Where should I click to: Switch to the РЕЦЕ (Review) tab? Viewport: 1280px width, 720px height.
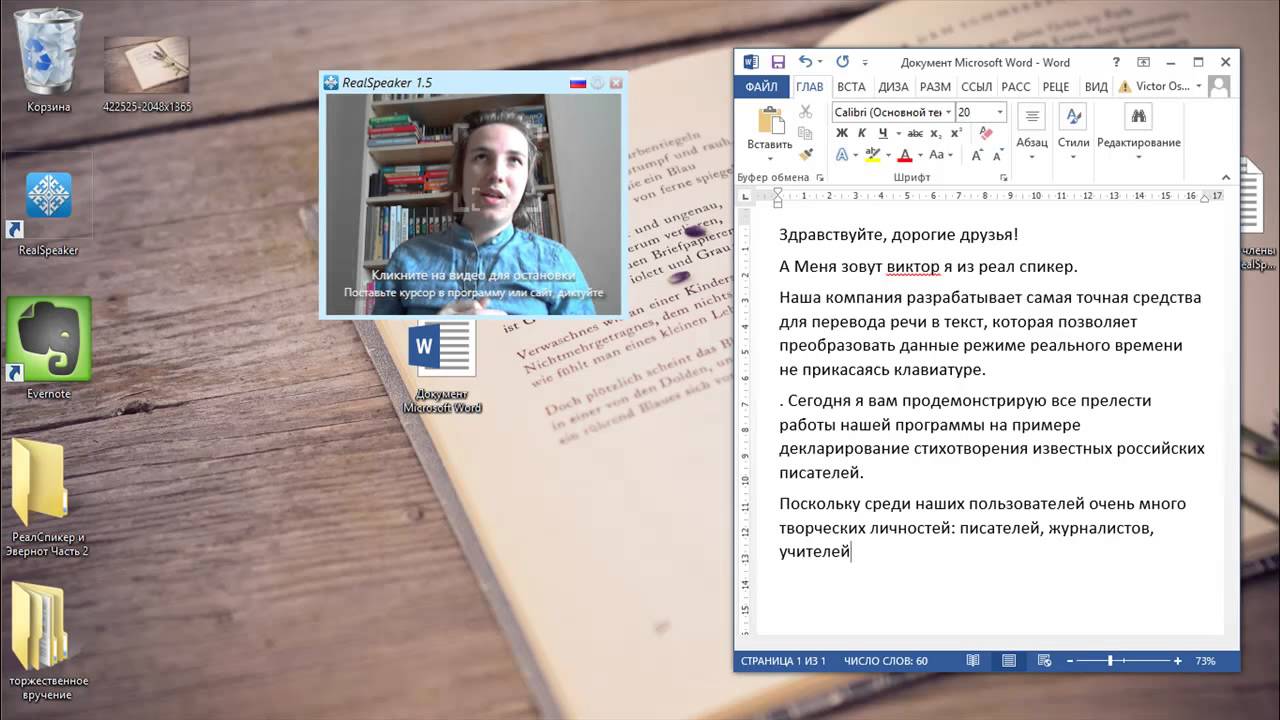point(1055,87)
